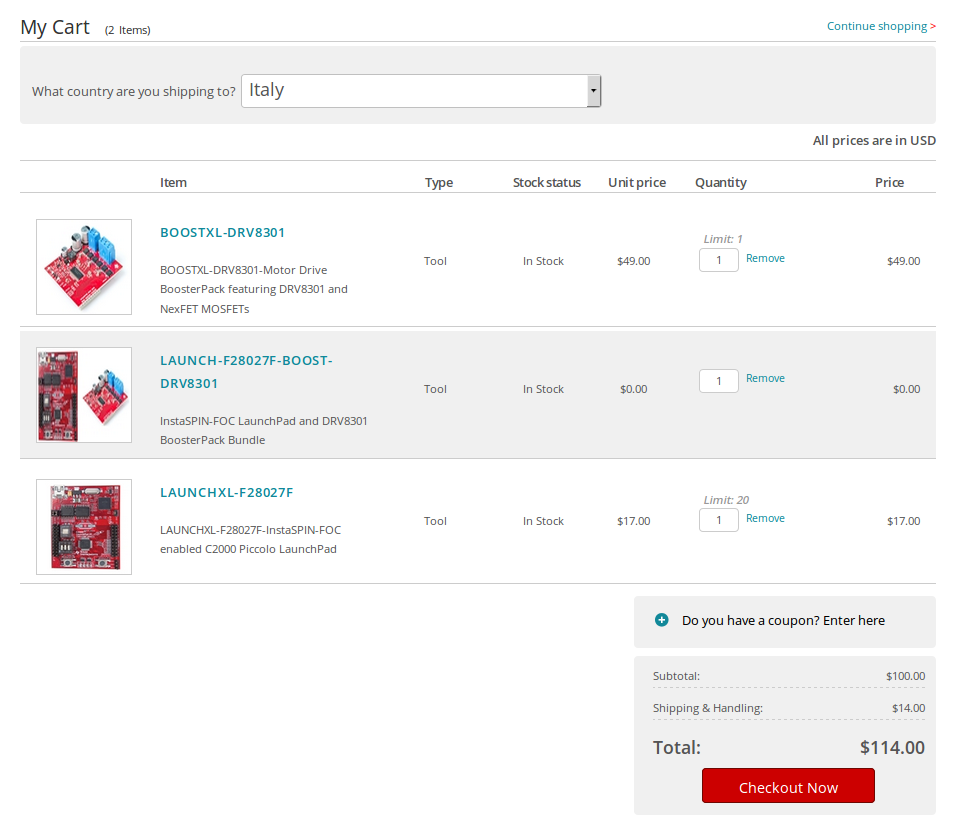Click the $100.00 subtotal value
The height and width of the screenshot is (820, 963).
coord(905,676)
